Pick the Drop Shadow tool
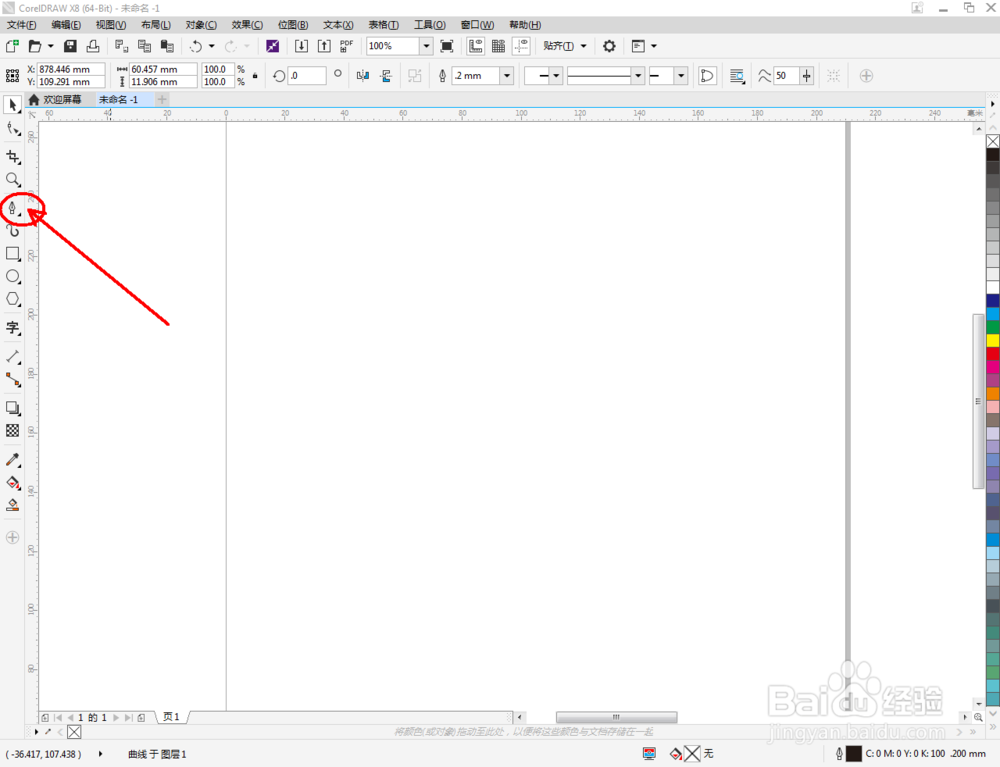This screenshot has width=1000, height=767. [x=13, y=407]
